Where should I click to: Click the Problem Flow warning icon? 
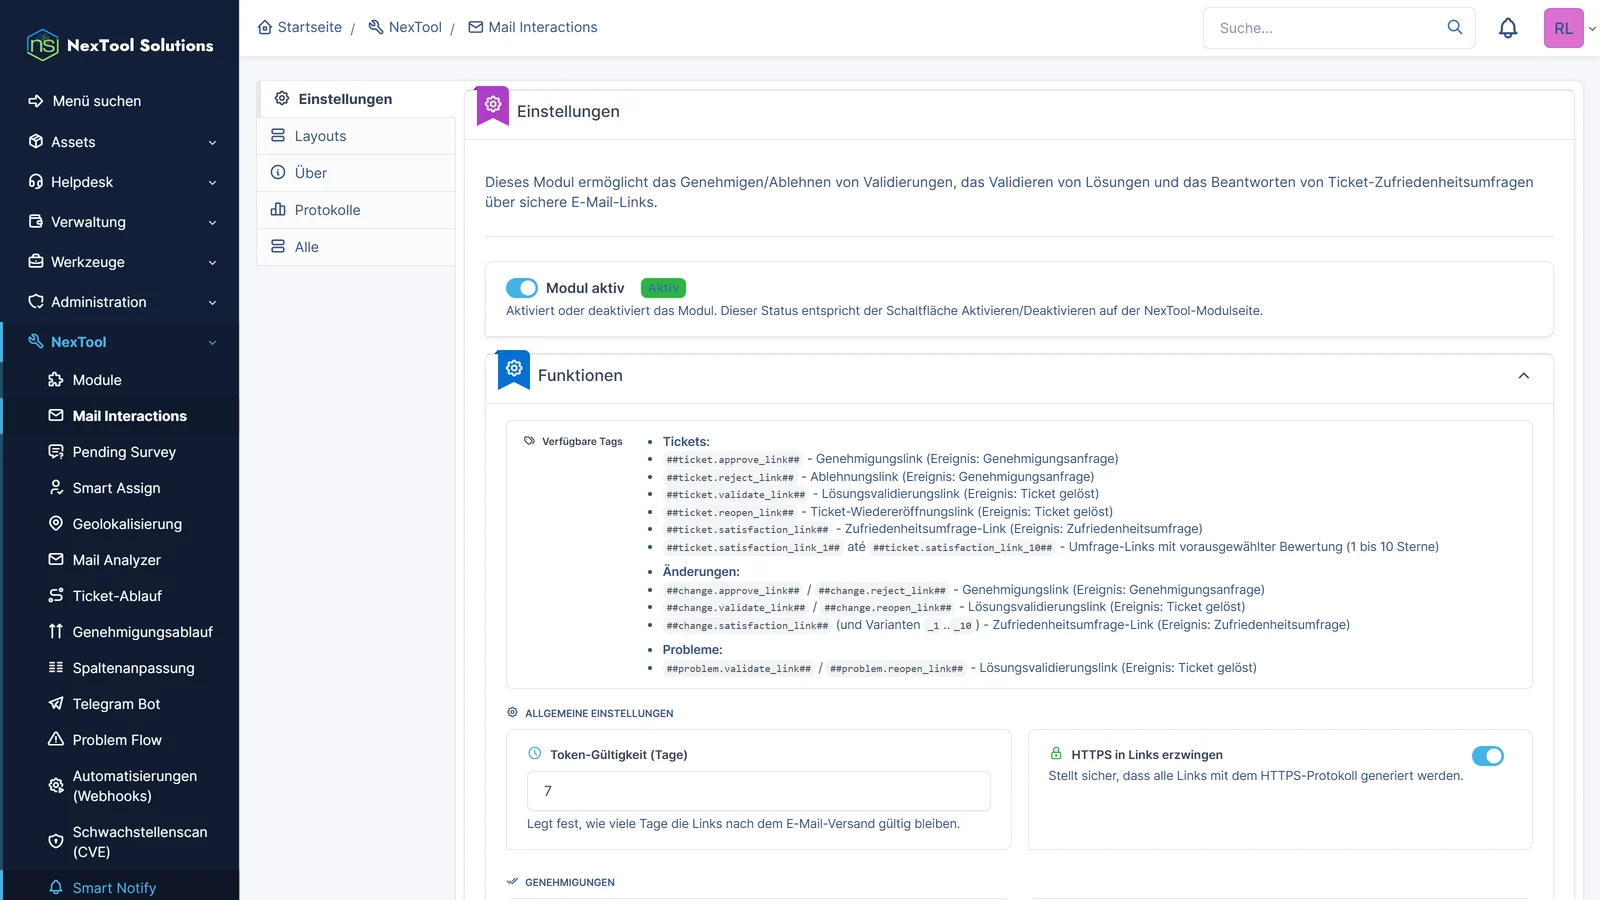tap(56, 740)
